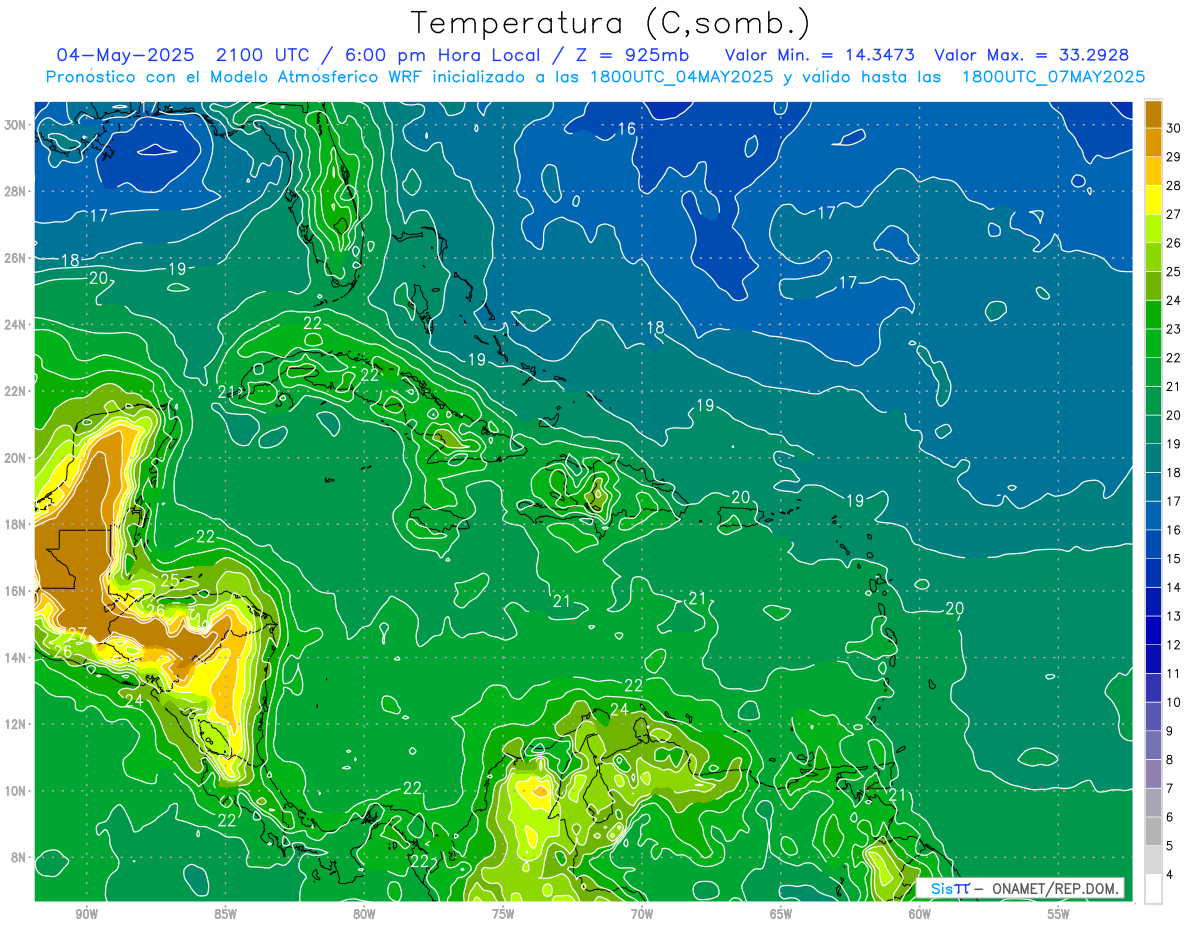Click the '12N' latitude axis label
The height and width of the screenshot is (927, 1200).
tap(17, 724)
